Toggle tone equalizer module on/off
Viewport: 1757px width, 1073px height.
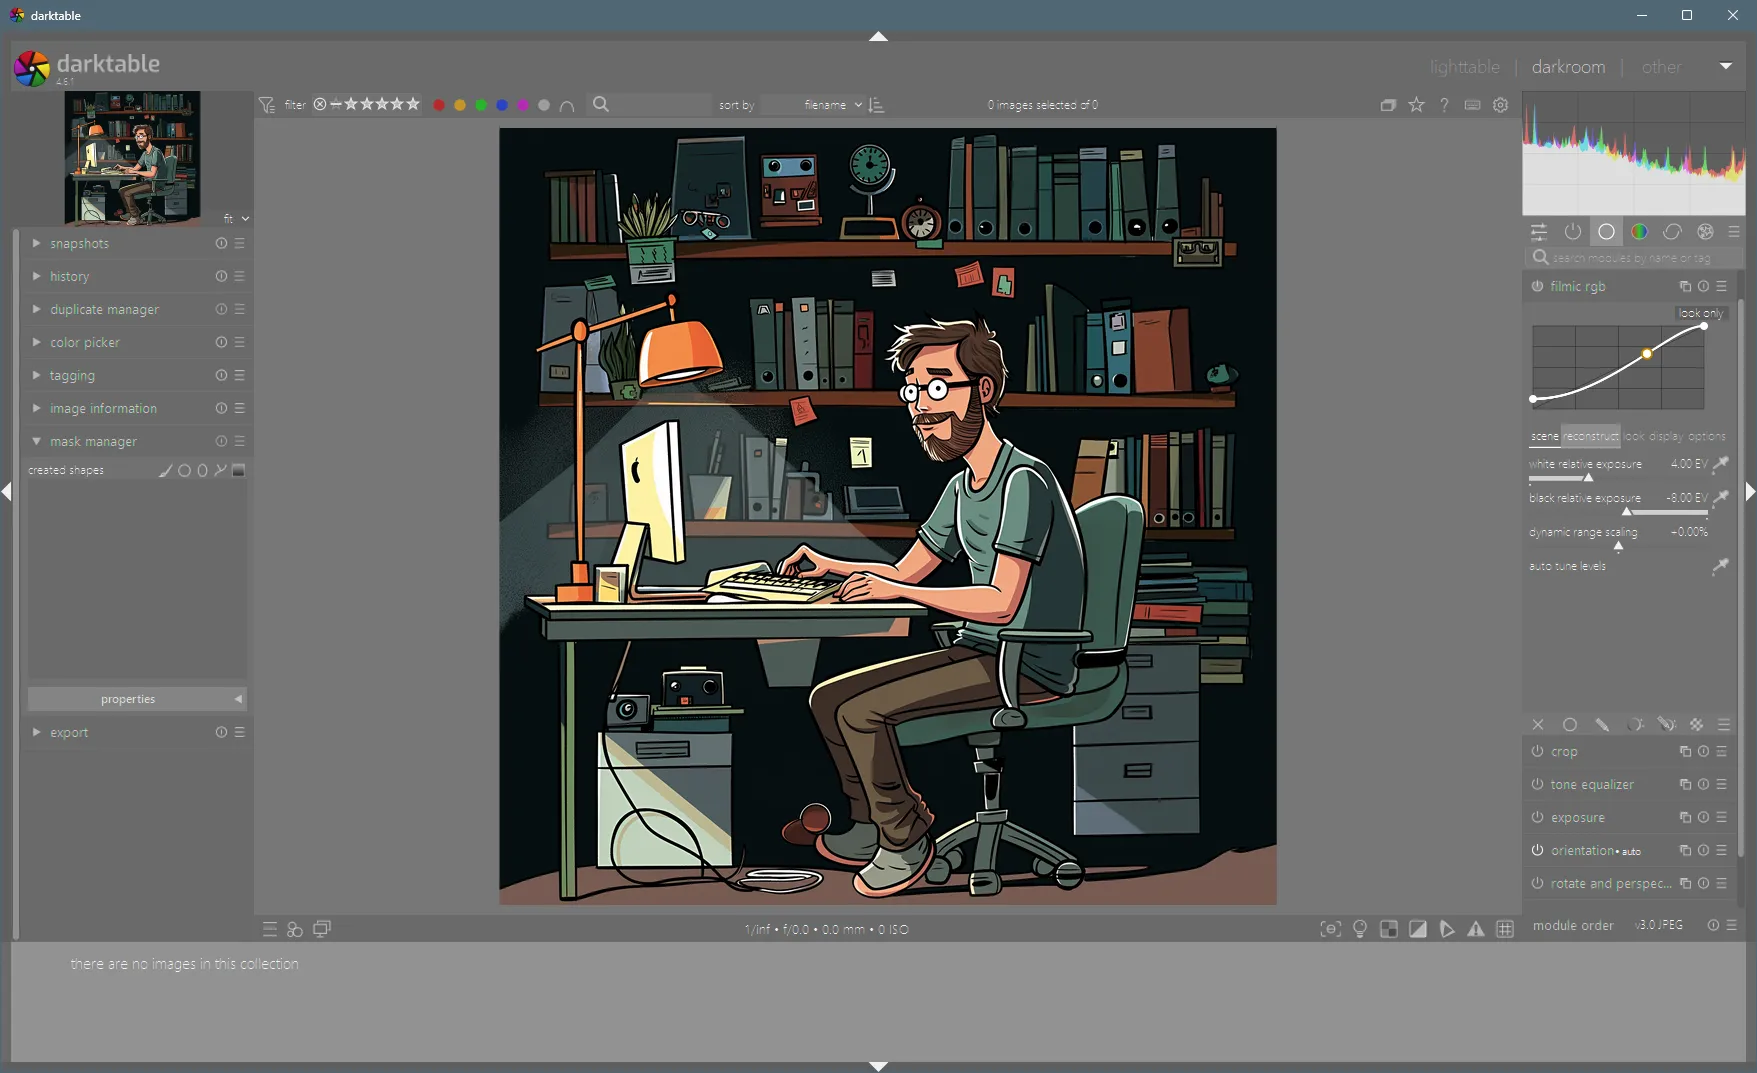(x=1538, y=785)
